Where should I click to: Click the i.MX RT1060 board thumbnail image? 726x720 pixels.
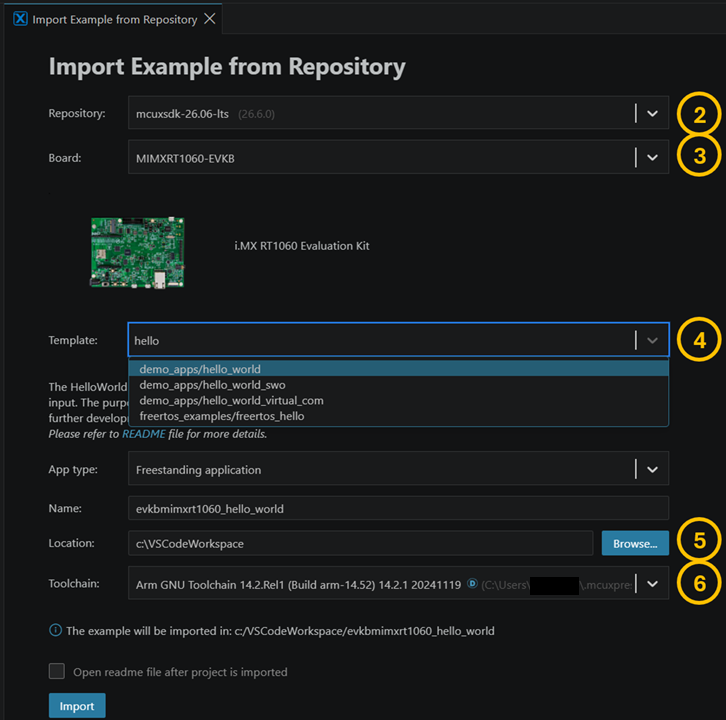pyautogui.click(x=137, y=253)
